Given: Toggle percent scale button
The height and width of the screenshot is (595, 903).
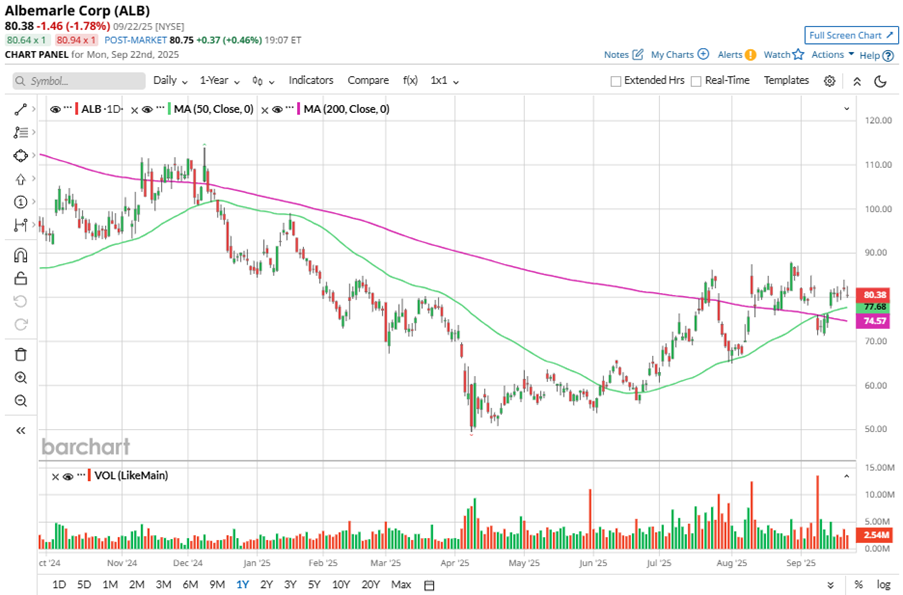Looking at the screenshot, I should tap(859, 585).
